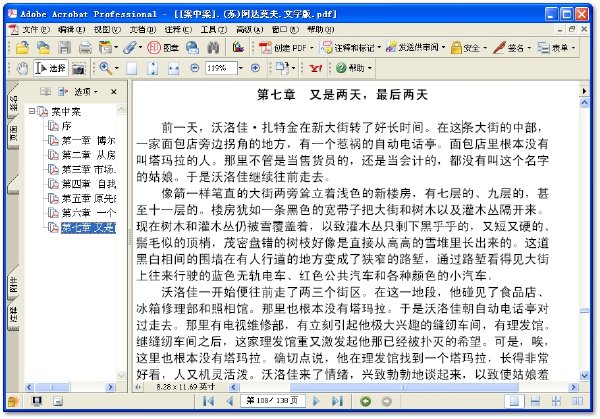Activate the 选择 text select tool
Image resolution: width=600 pixels, height=419 pixels.
point(51,68)
